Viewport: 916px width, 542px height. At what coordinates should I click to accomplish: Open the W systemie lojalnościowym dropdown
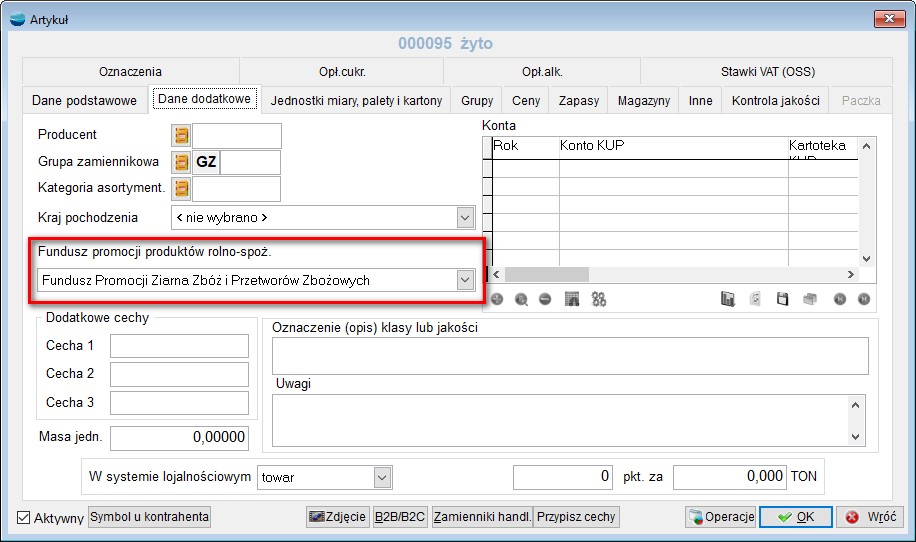click(382, 478)
